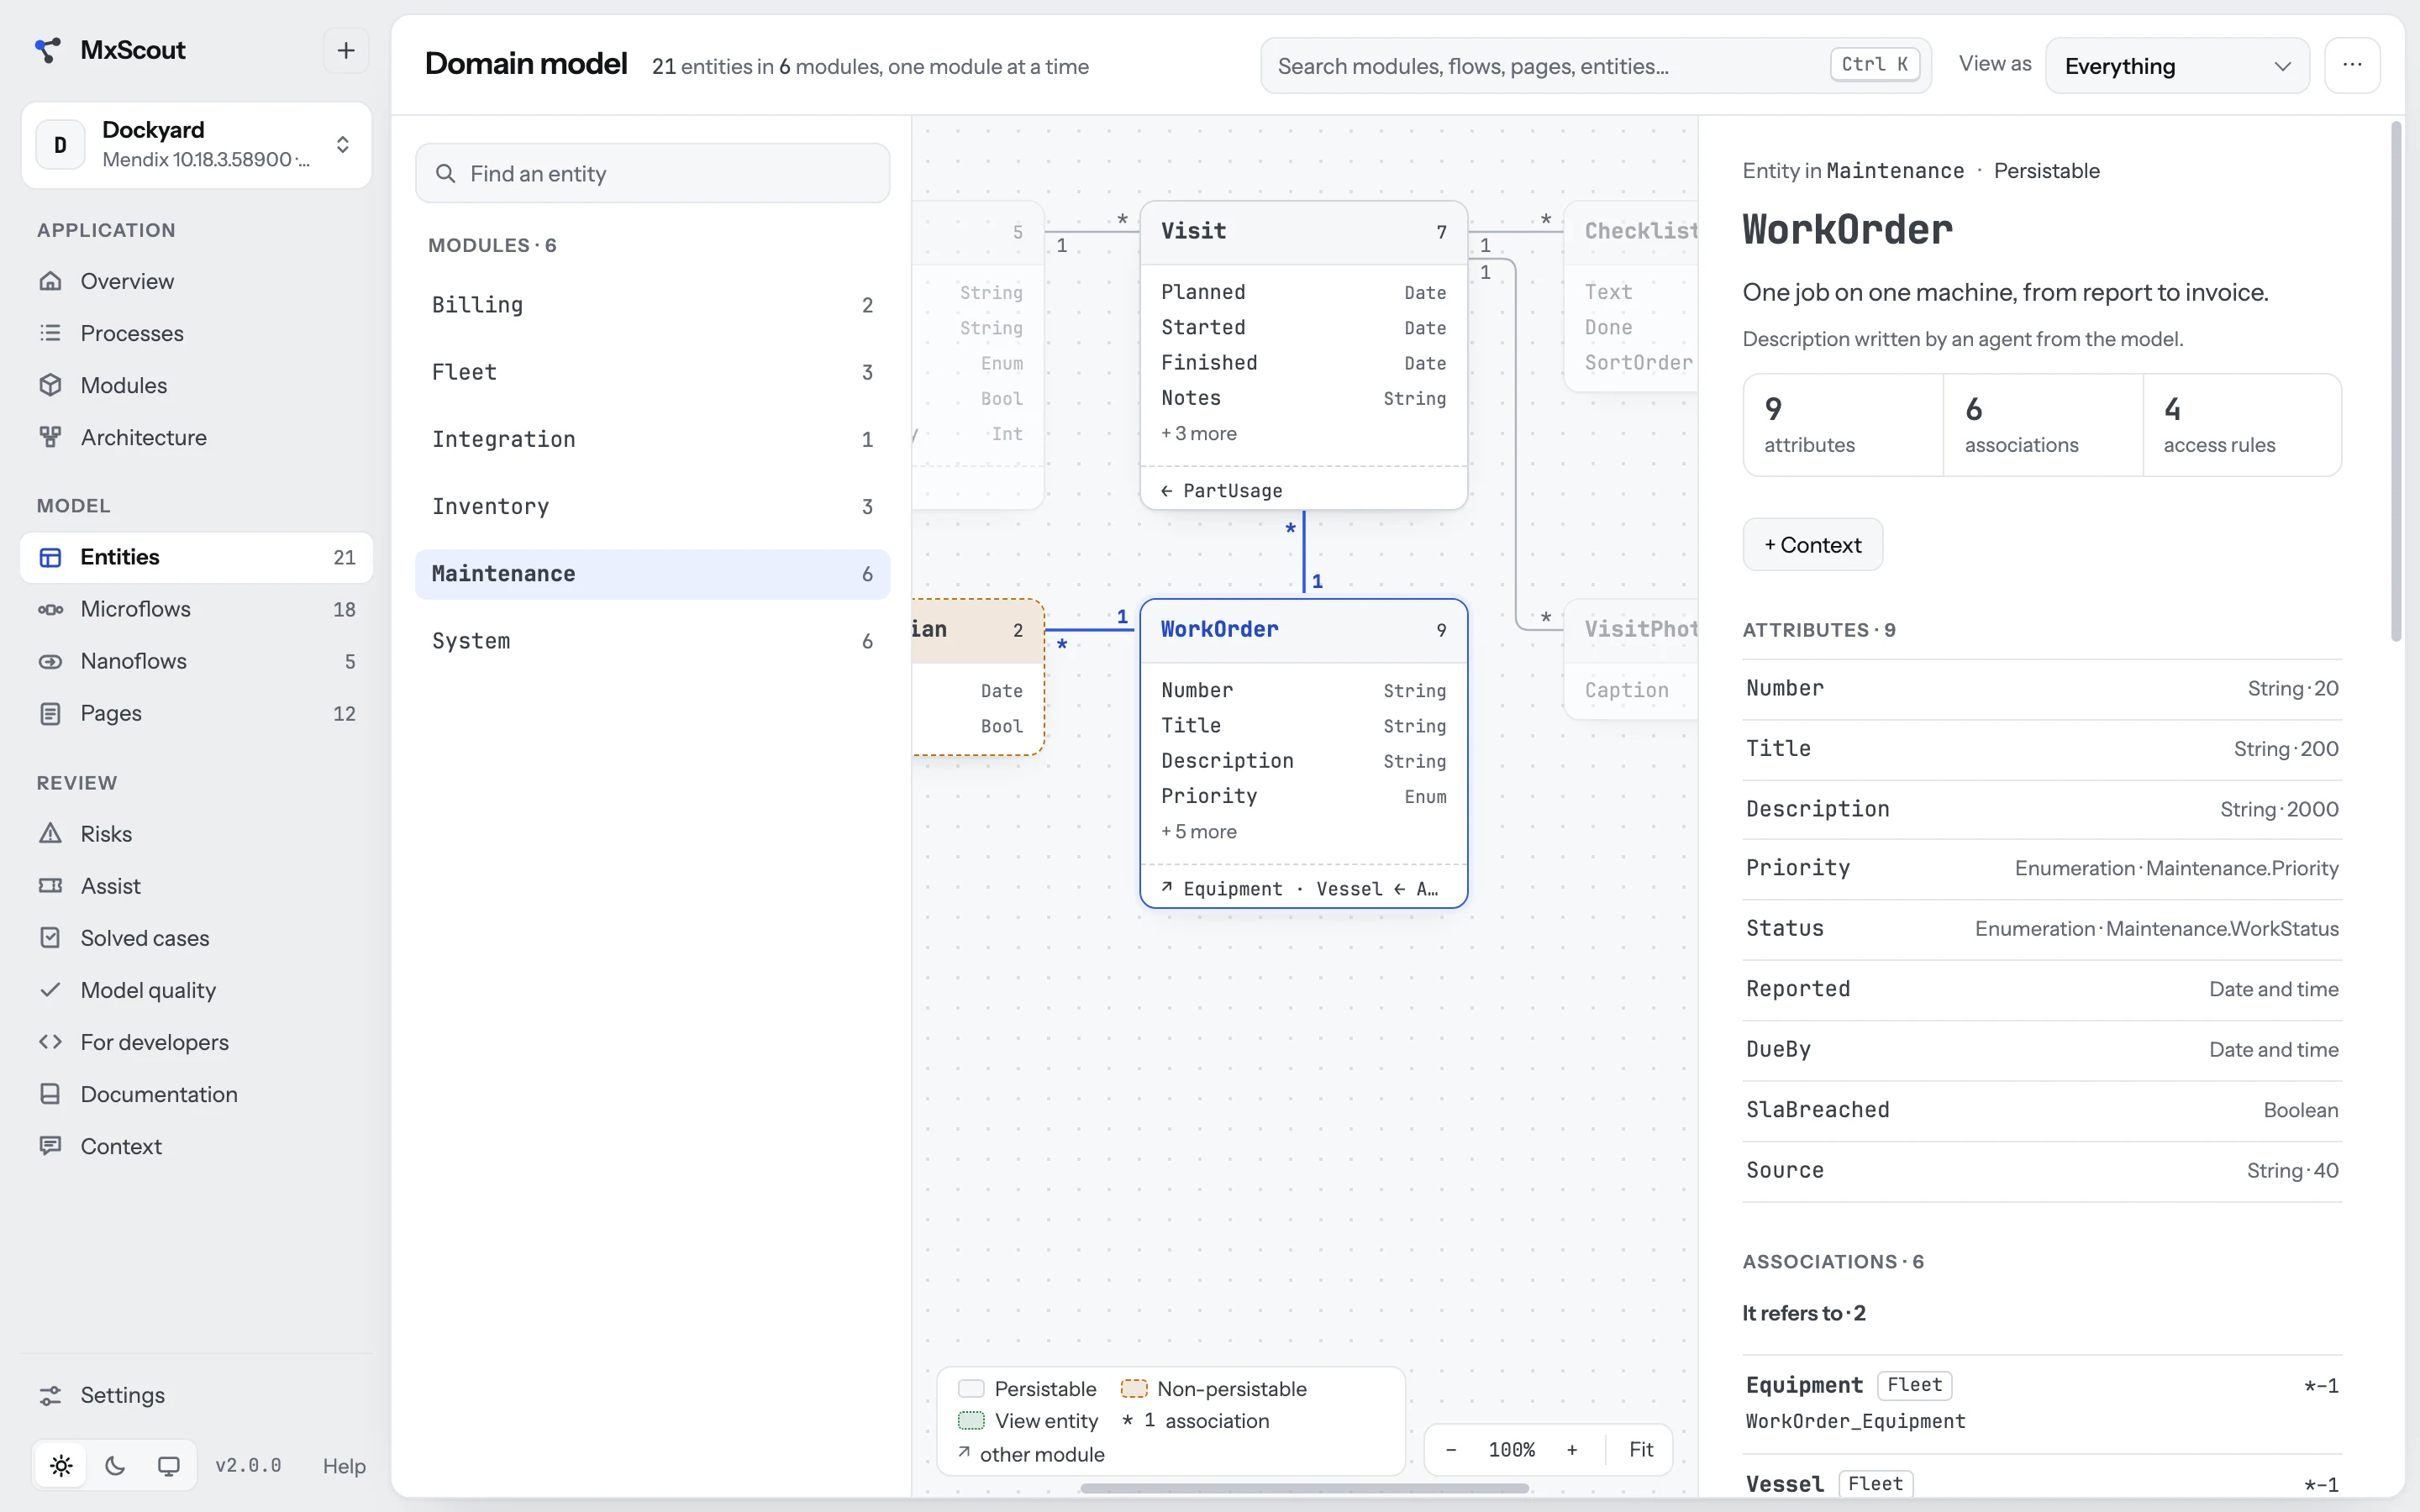Viewport: 2420px width, 1512px height.
Task: Switch to light theme
Action: [x=61, y=1466]
